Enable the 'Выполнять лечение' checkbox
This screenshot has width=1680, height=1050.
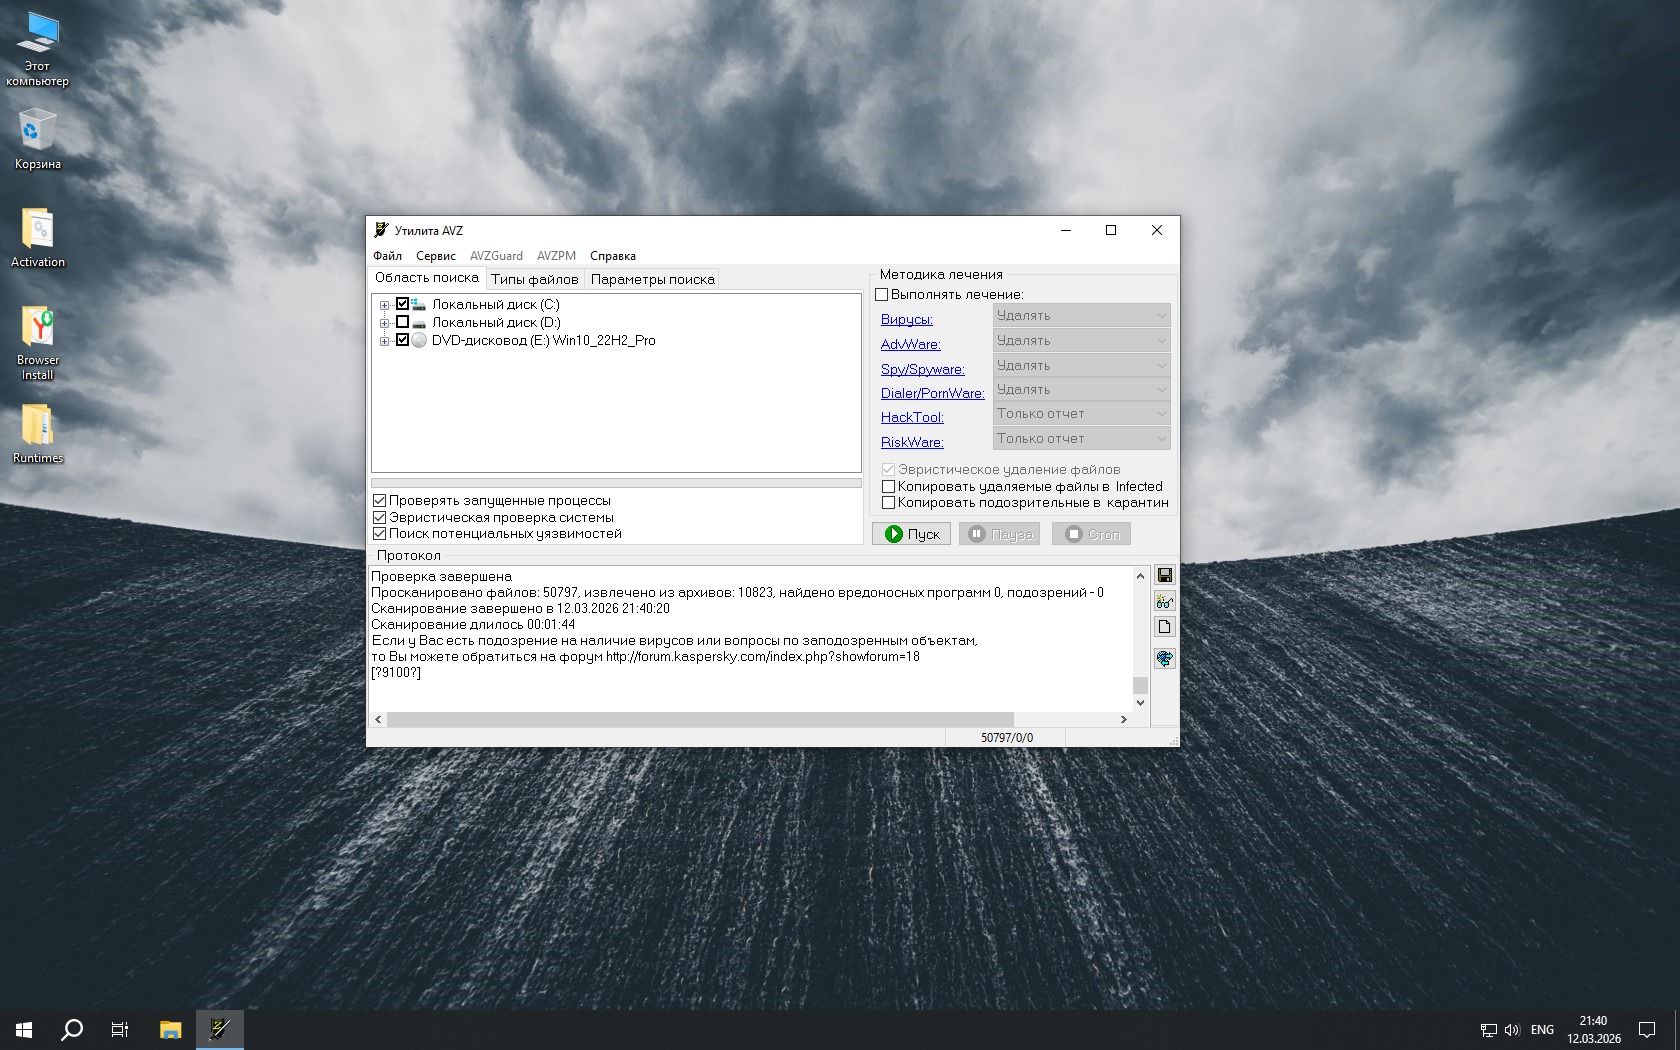882,295
